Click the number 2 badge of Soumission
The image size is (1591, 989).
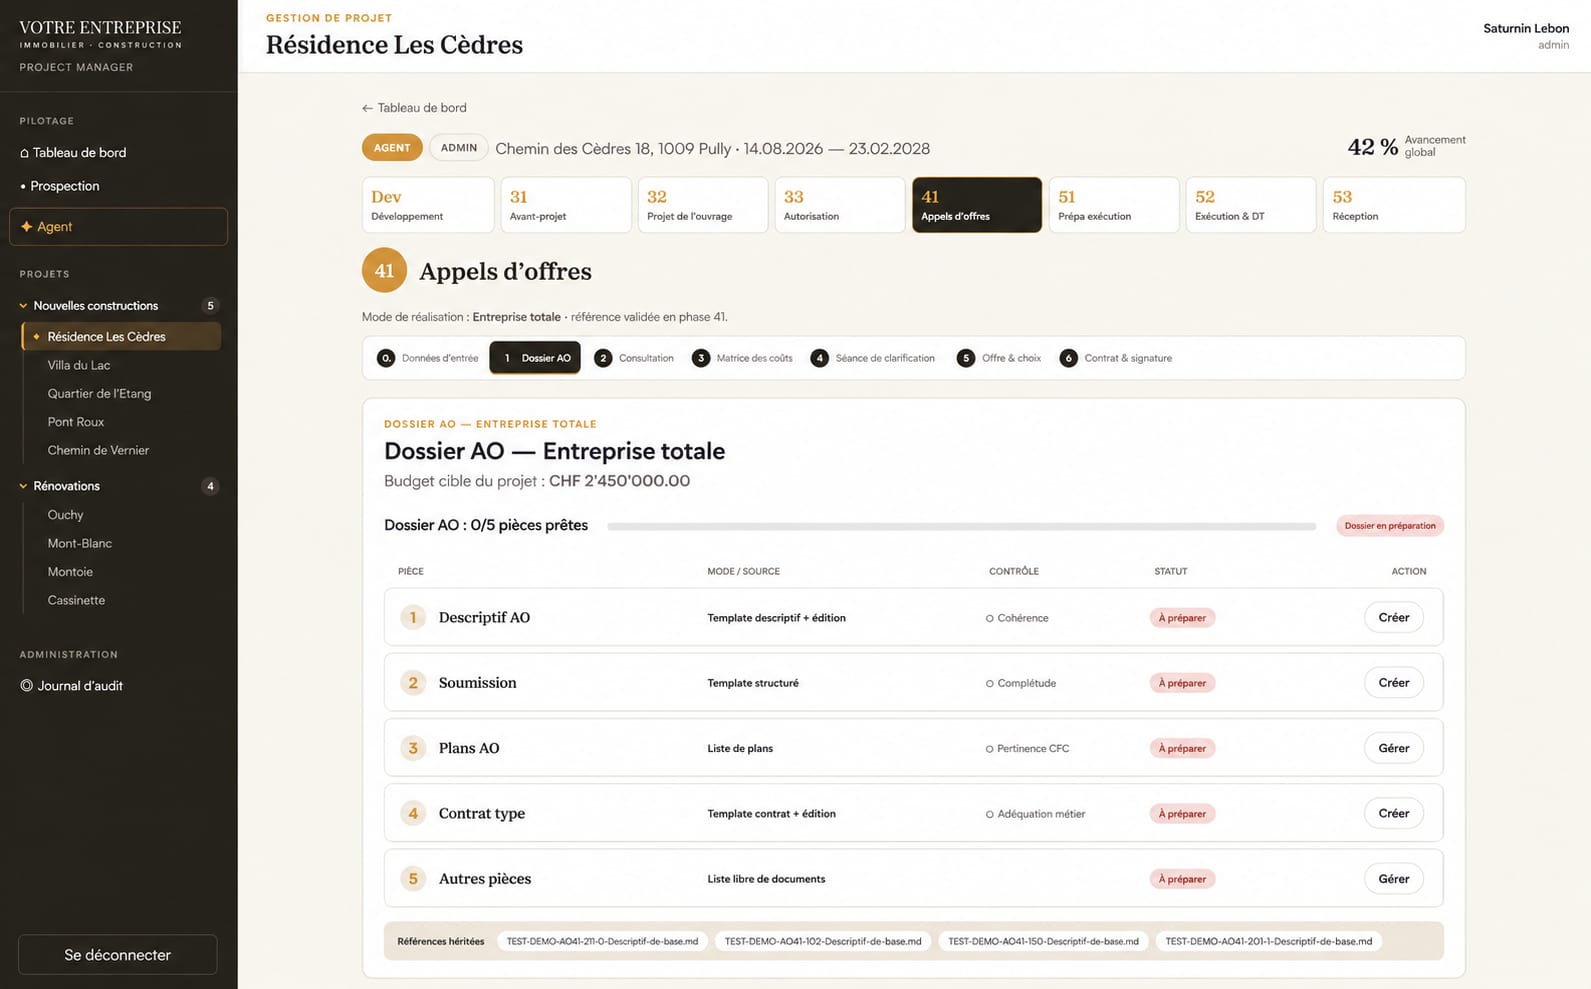[413, 683]
